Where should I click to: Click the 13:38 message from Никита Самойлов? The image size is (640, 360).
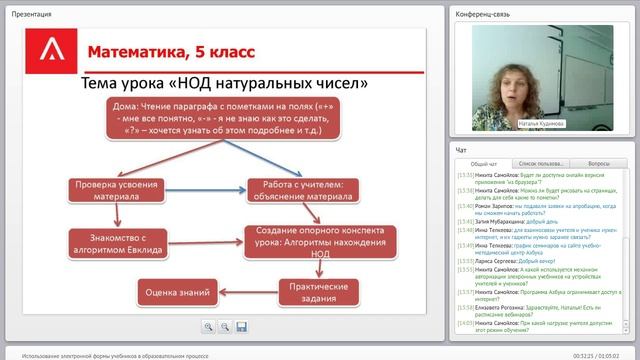coord(538,194)
